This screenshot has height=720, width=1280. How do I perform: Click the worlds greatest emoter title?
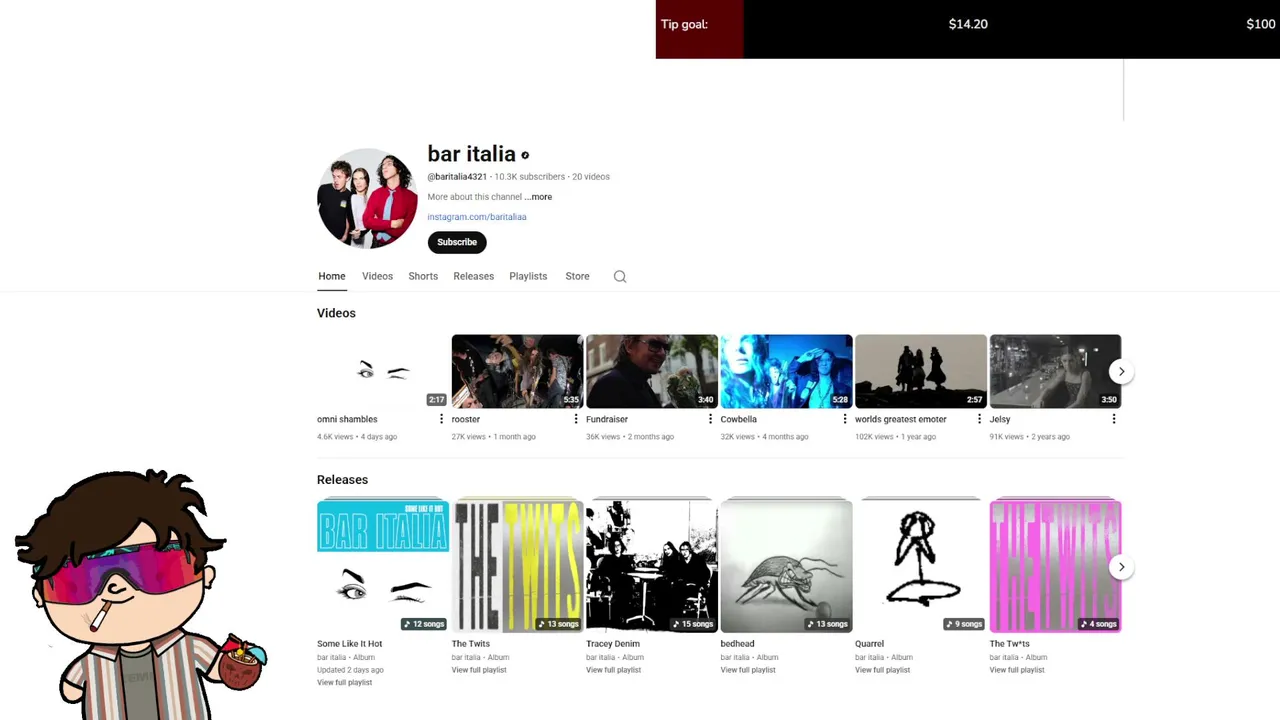900,419
